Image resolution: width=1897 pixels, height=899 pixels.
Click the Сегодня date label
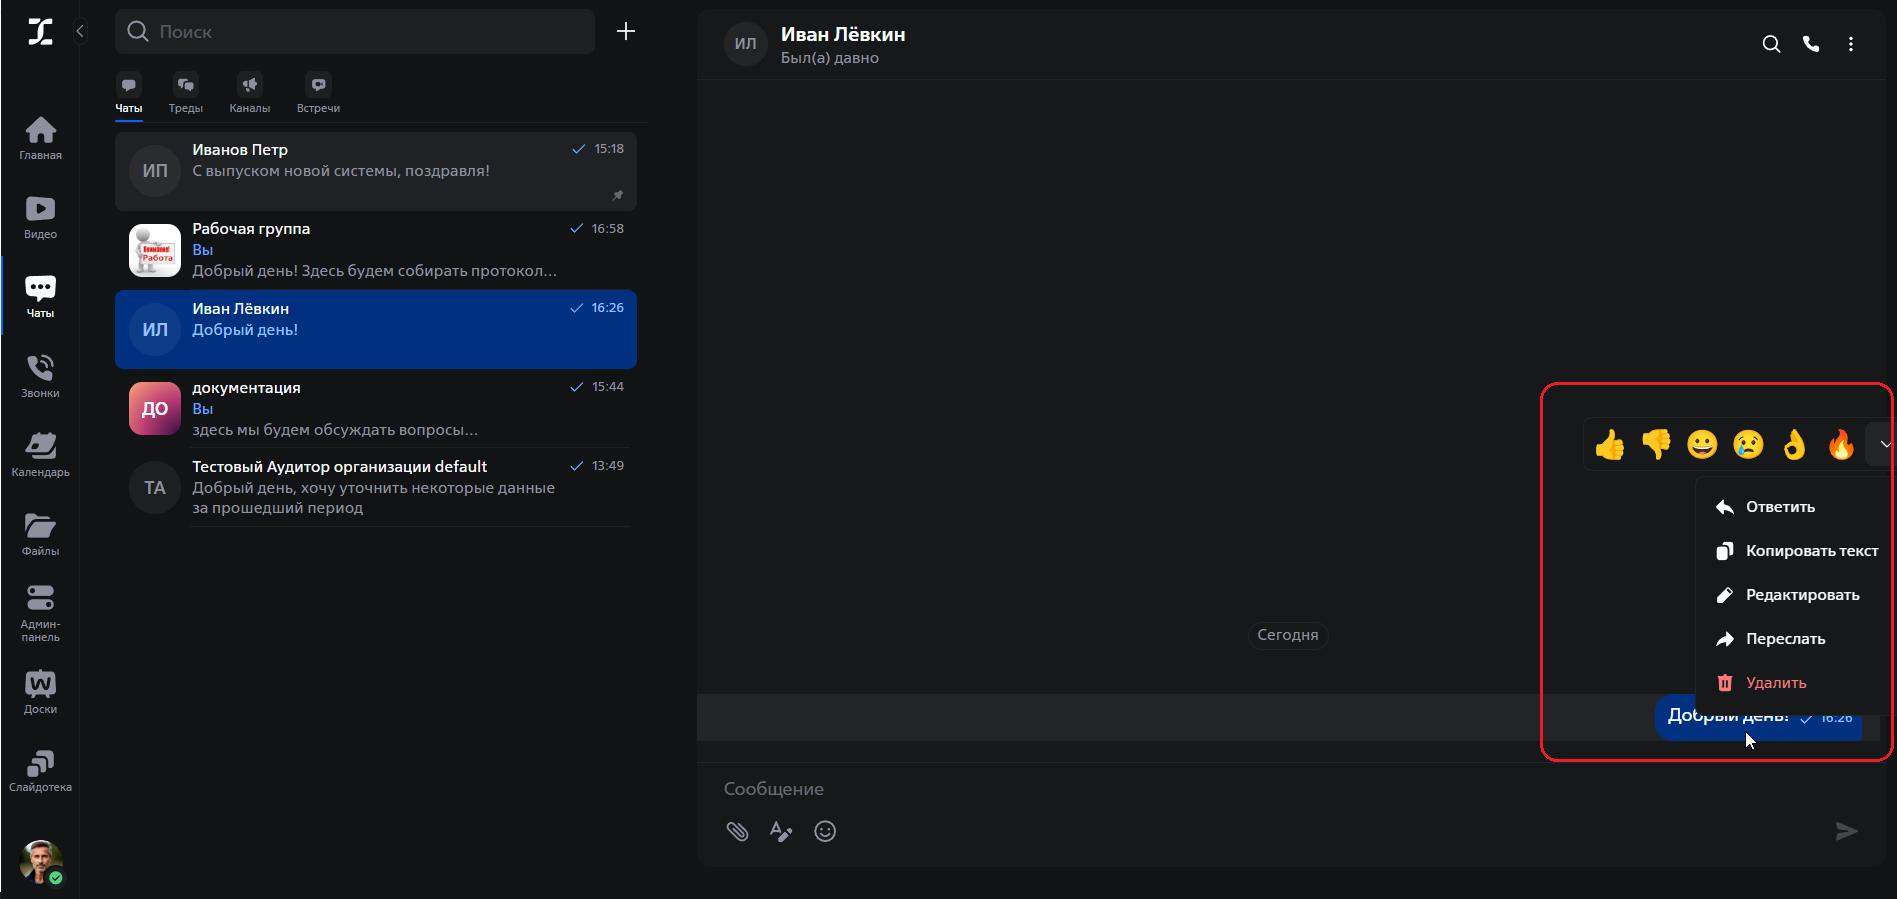[1288, 635]
